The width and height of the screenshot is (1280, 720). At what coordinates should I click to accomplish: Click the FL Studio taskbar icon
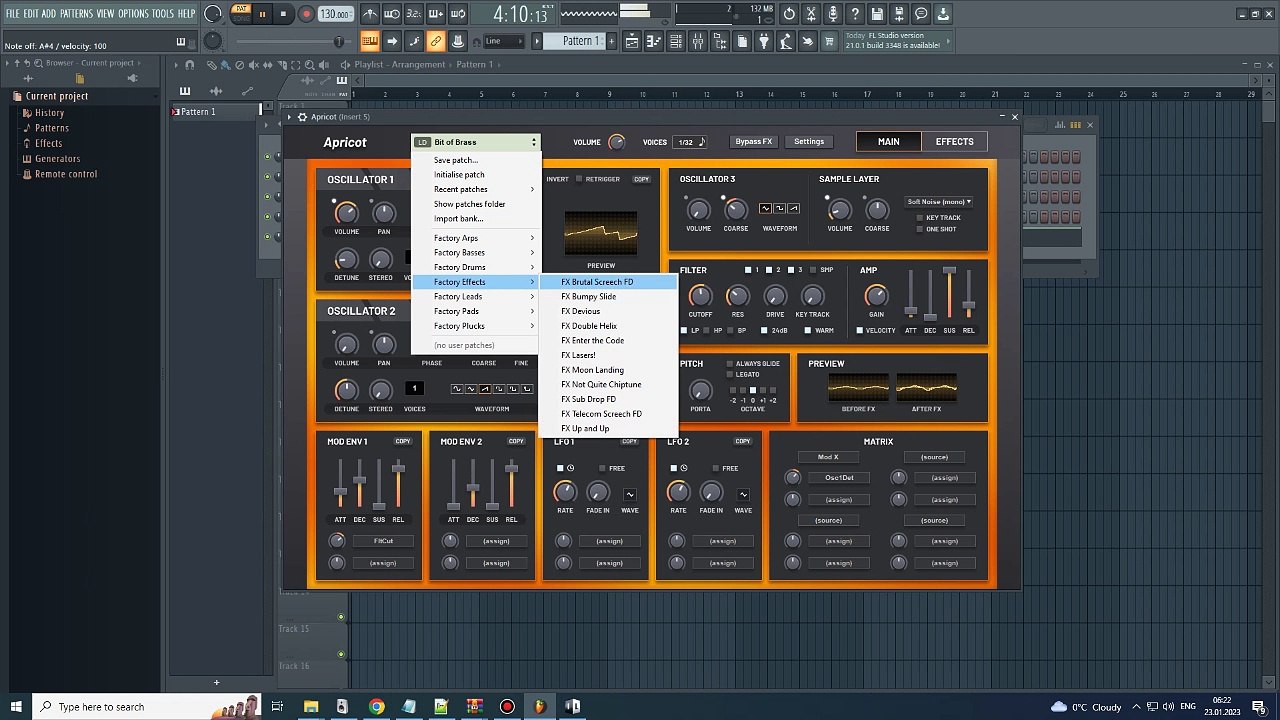tap(540, 707)
